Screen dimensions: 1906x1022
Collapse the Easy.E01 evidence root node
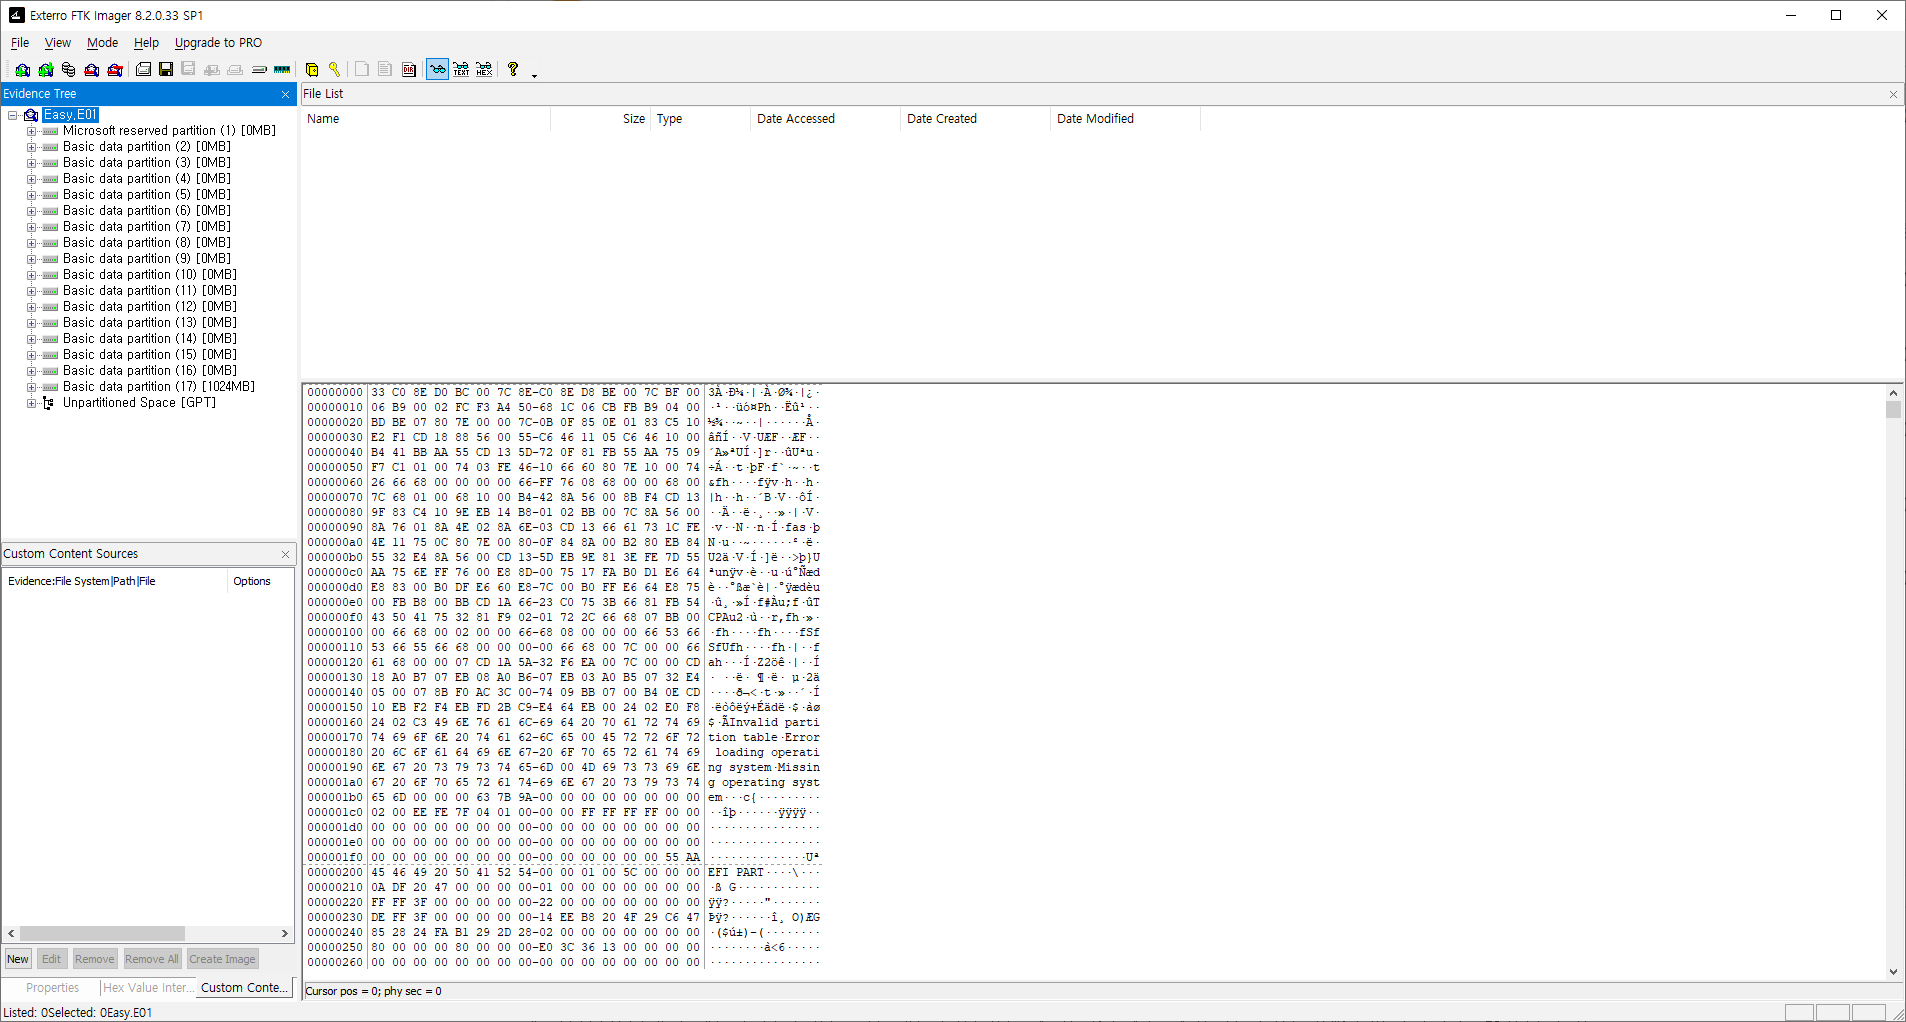click(13, 115)
